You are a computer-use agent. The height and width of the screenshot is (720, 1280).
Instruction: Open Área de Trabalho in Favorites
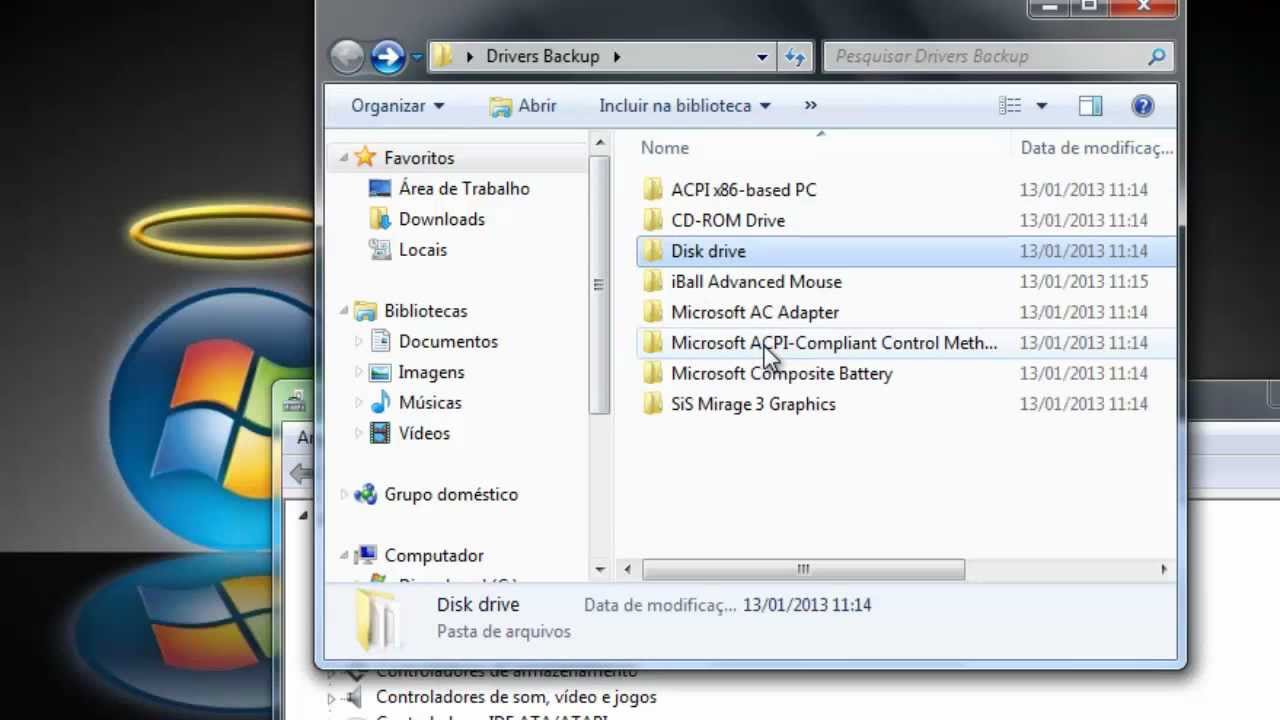[464, 188]
